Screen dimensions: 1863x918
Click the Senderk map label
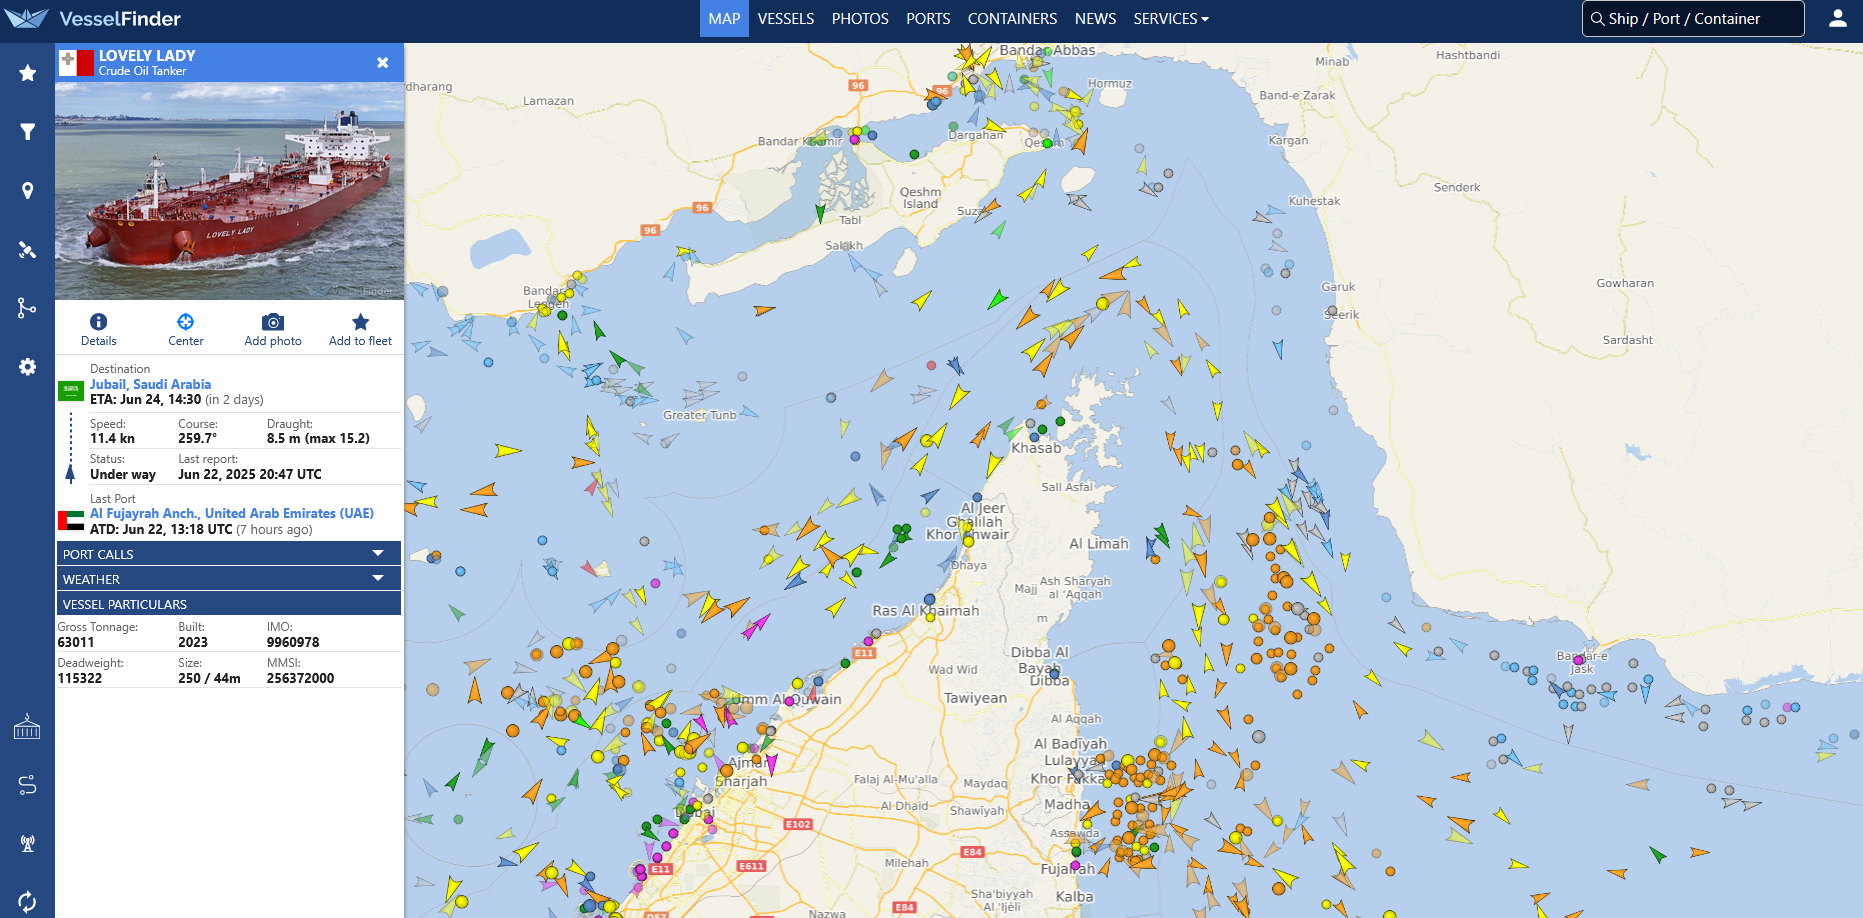(x=1456, y=187)
